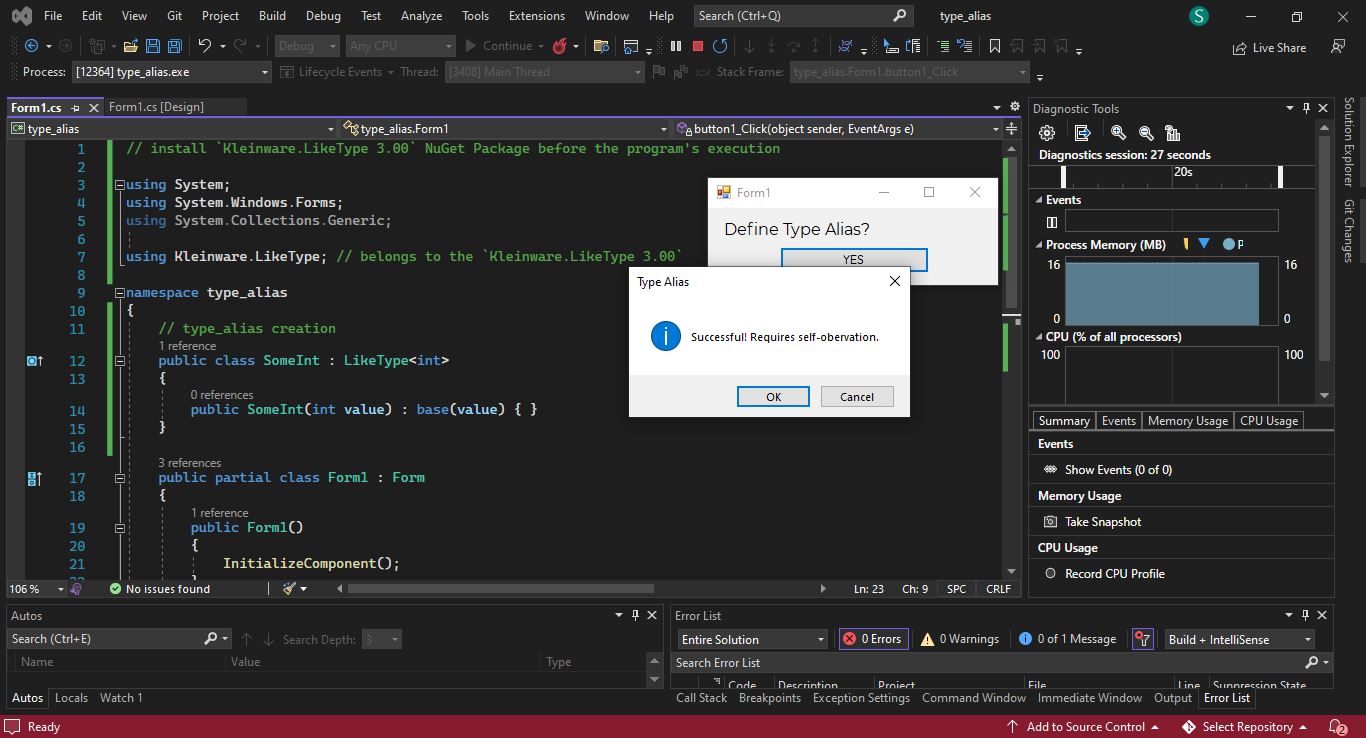The height and width of the screenshot is (738, 1366).
Task: Zoom in on the Diagnostic Tools timeline
Action: 1118,133
